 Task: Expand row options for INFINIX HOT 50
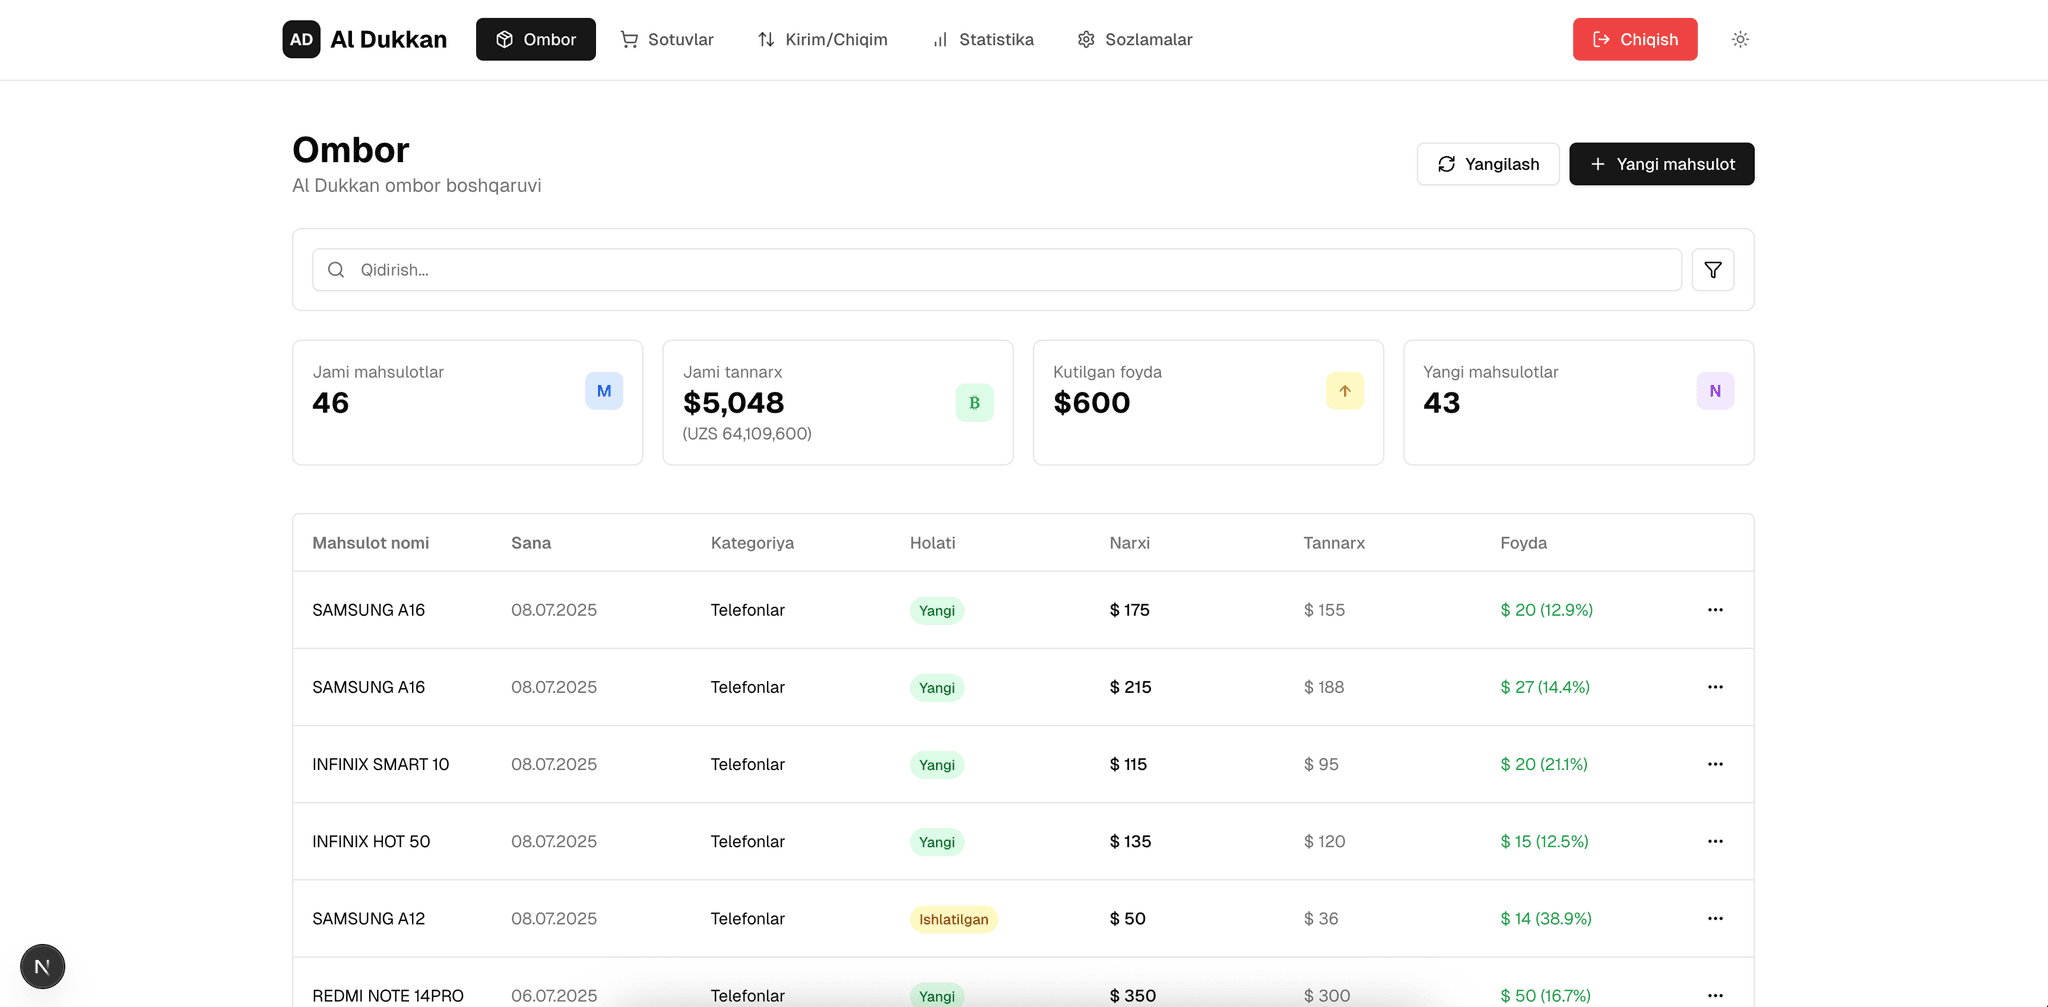click(x=1714, y=841)
